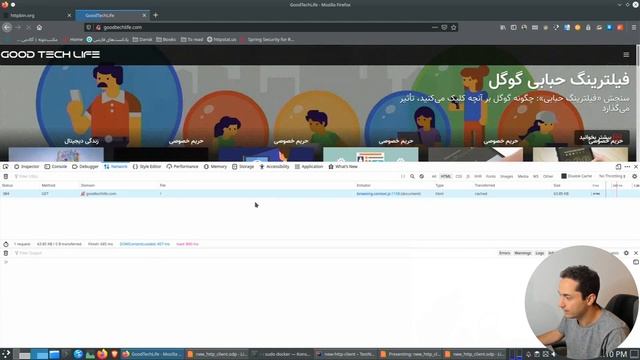
Task: Open the Style Editor tab
Action: 147,167
